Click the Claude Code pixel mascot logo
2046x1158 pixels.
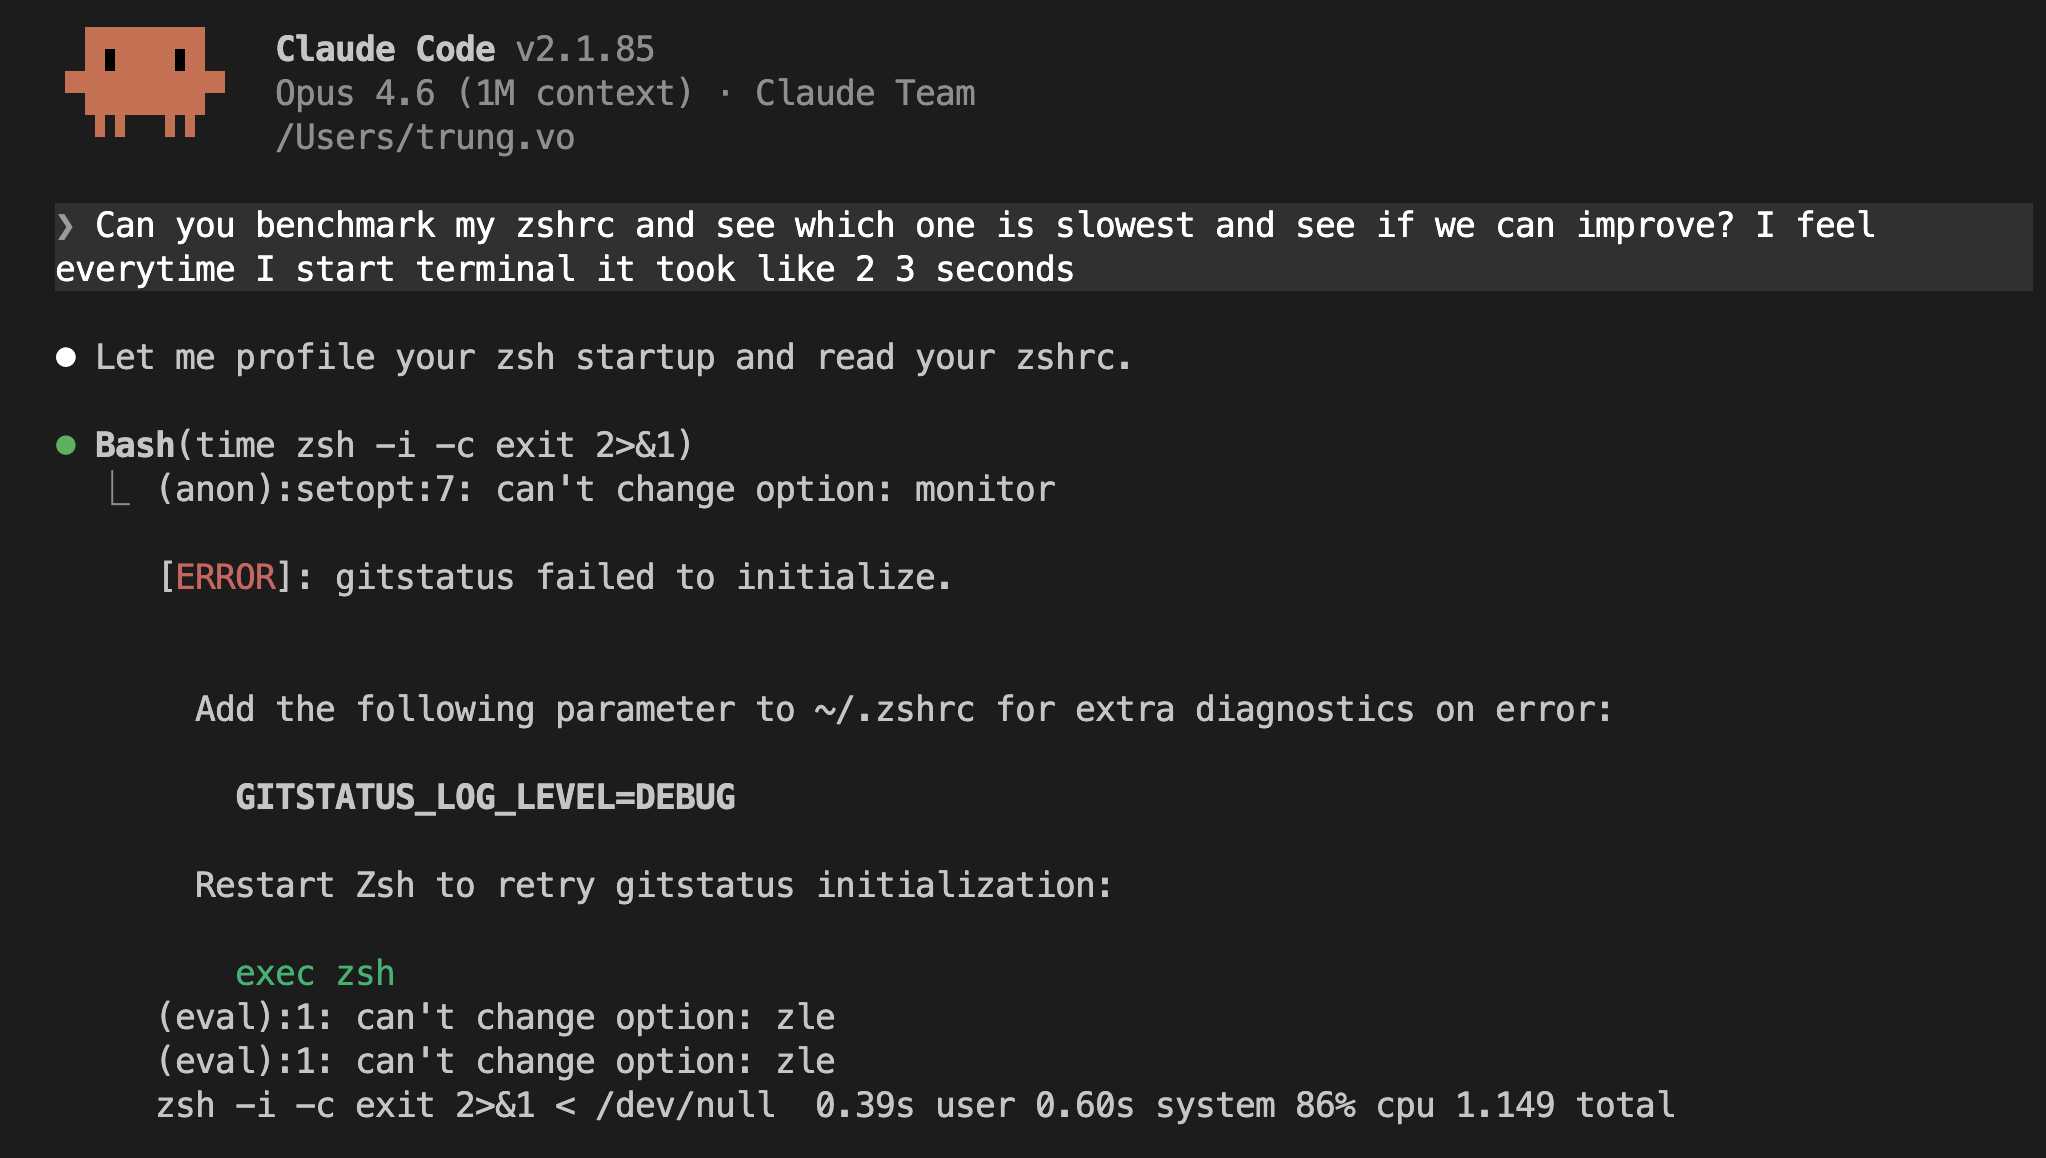point(145,82)
